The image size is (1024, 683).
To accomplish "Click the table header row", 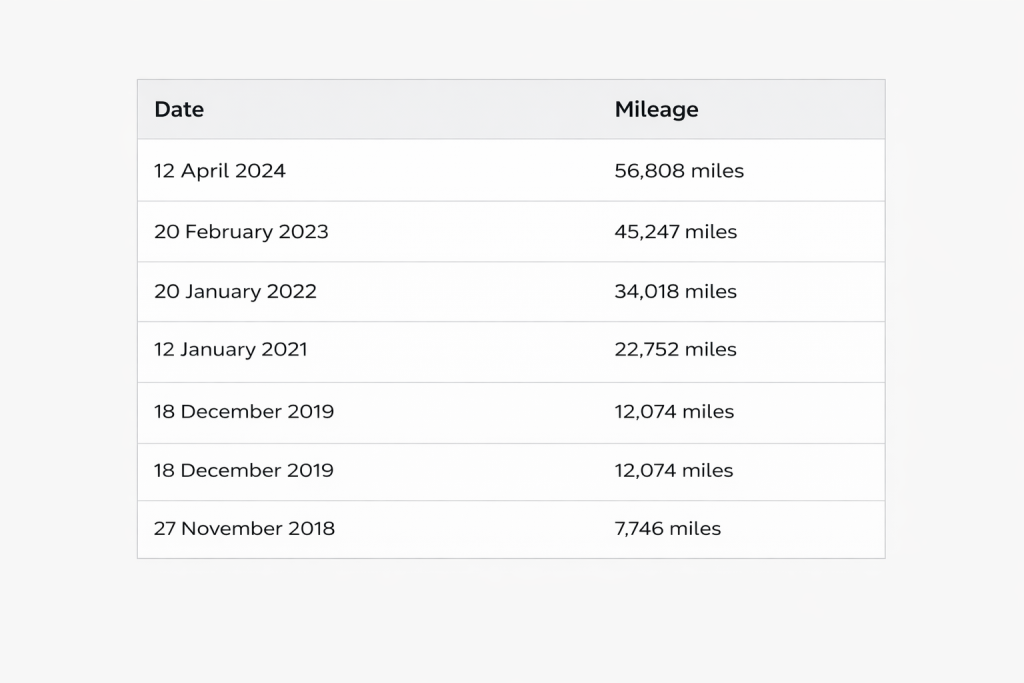I will (x=512, y=109).
